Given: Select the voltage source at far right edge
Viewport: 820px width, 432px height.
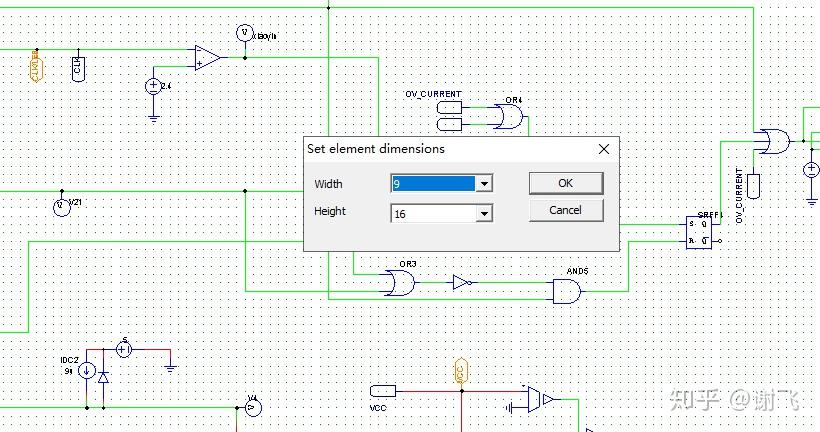Looking at the screenshot, I should click(x=812, y=169).
